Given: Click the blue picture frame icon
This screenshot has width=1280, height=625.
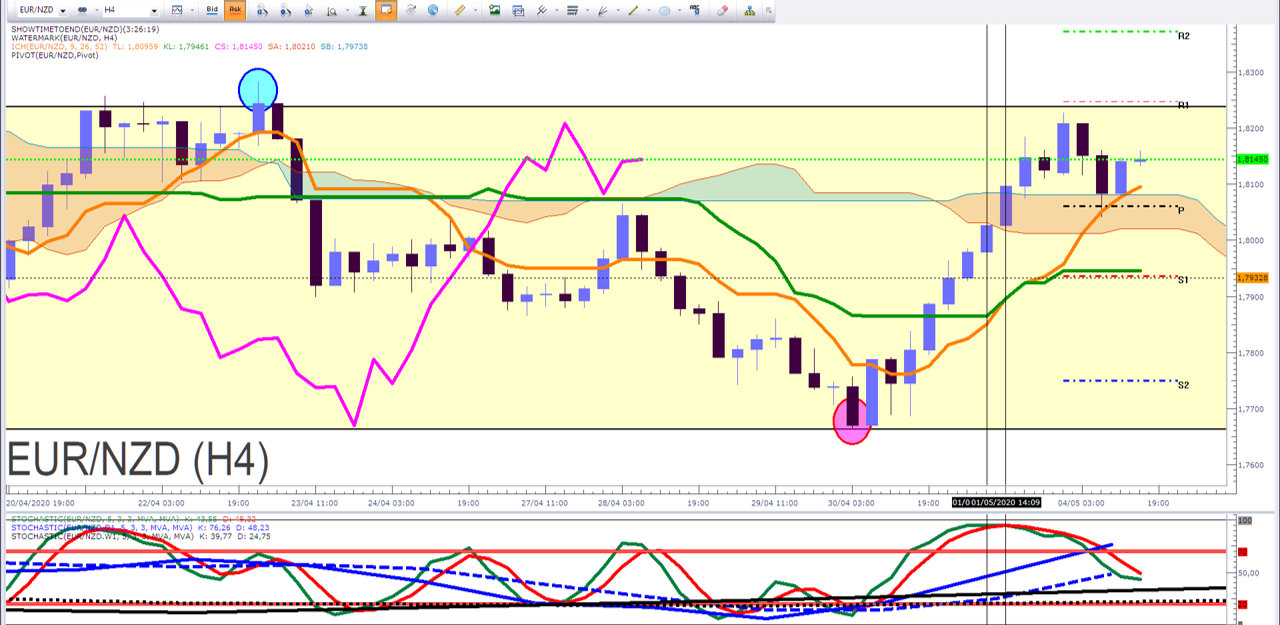Looking at the screenshot, I should pos(518,10).
